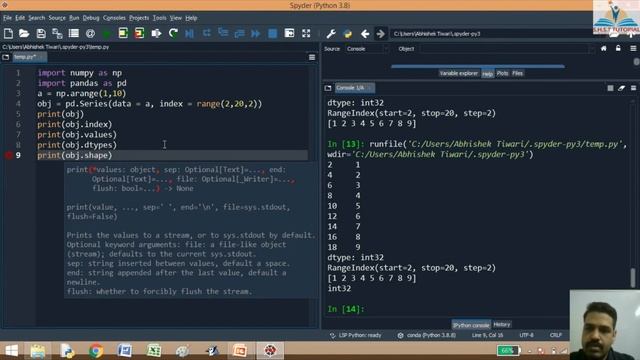Switch to History tab
Screen dimensions: 640x360
pyautogui.click(x=502, y=325)
